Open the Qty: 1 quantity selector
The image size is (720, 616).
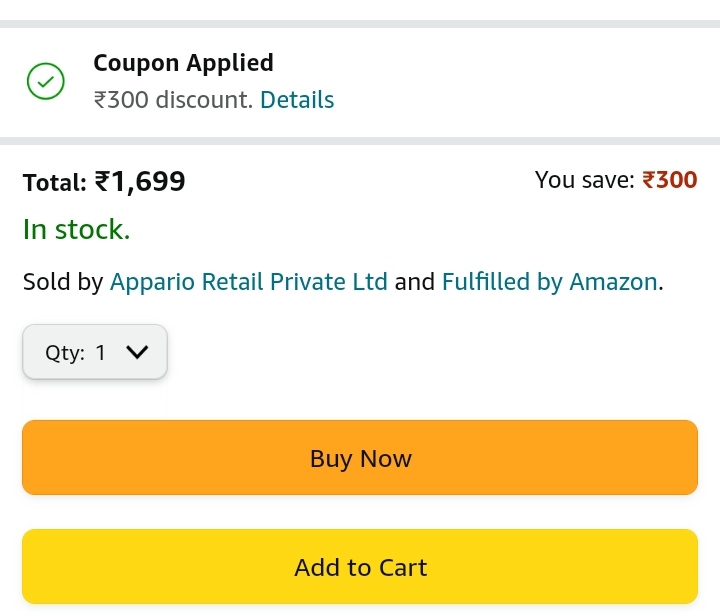(95, 352)
